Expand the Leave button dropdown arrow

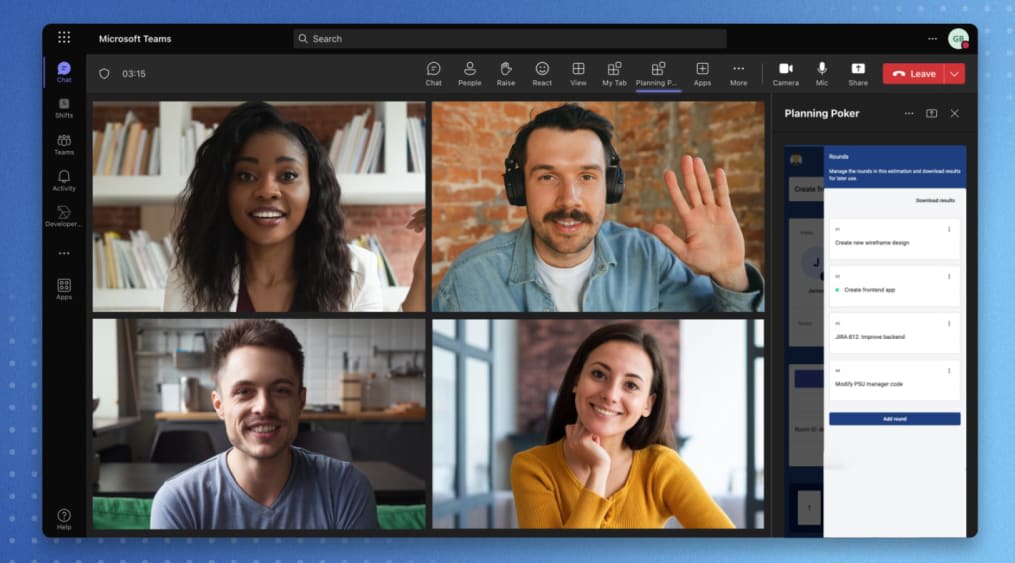955,74
